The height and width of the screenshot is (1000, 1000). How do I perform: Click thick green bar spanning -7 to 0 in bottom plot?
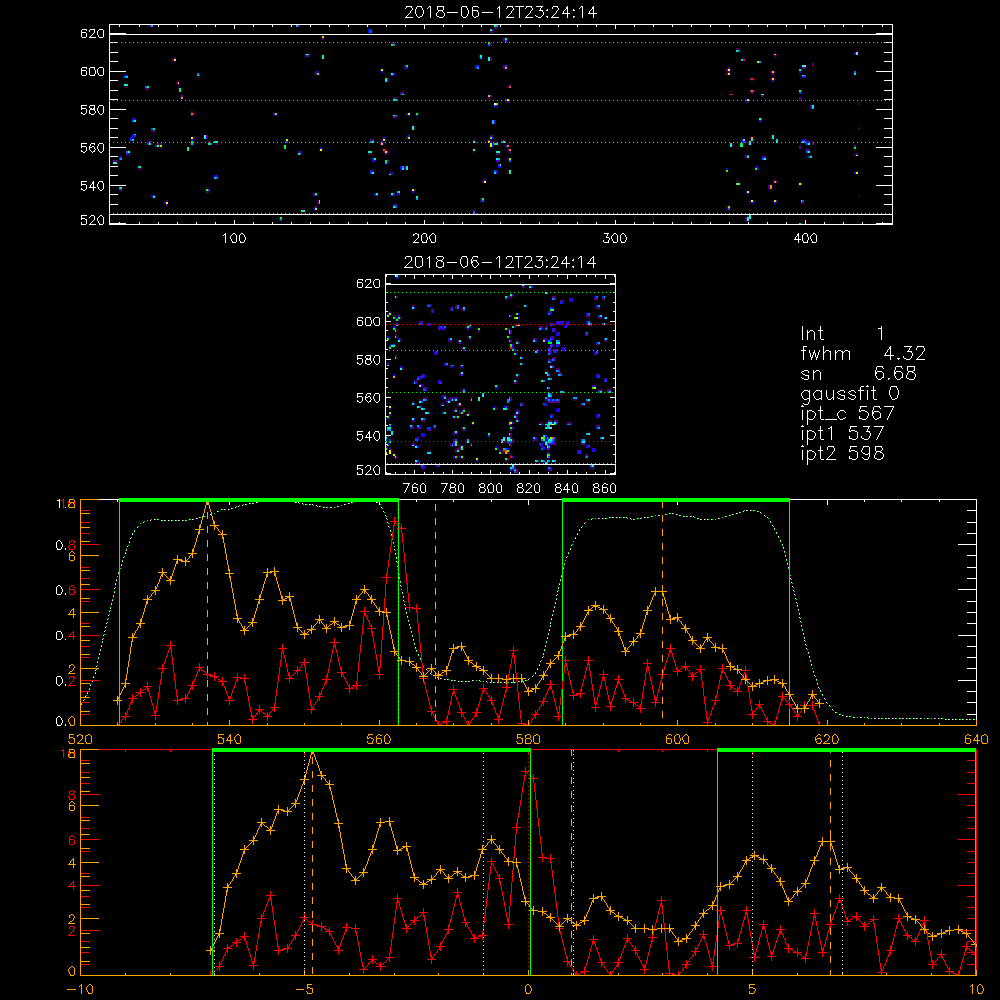(x=371, y=750)
